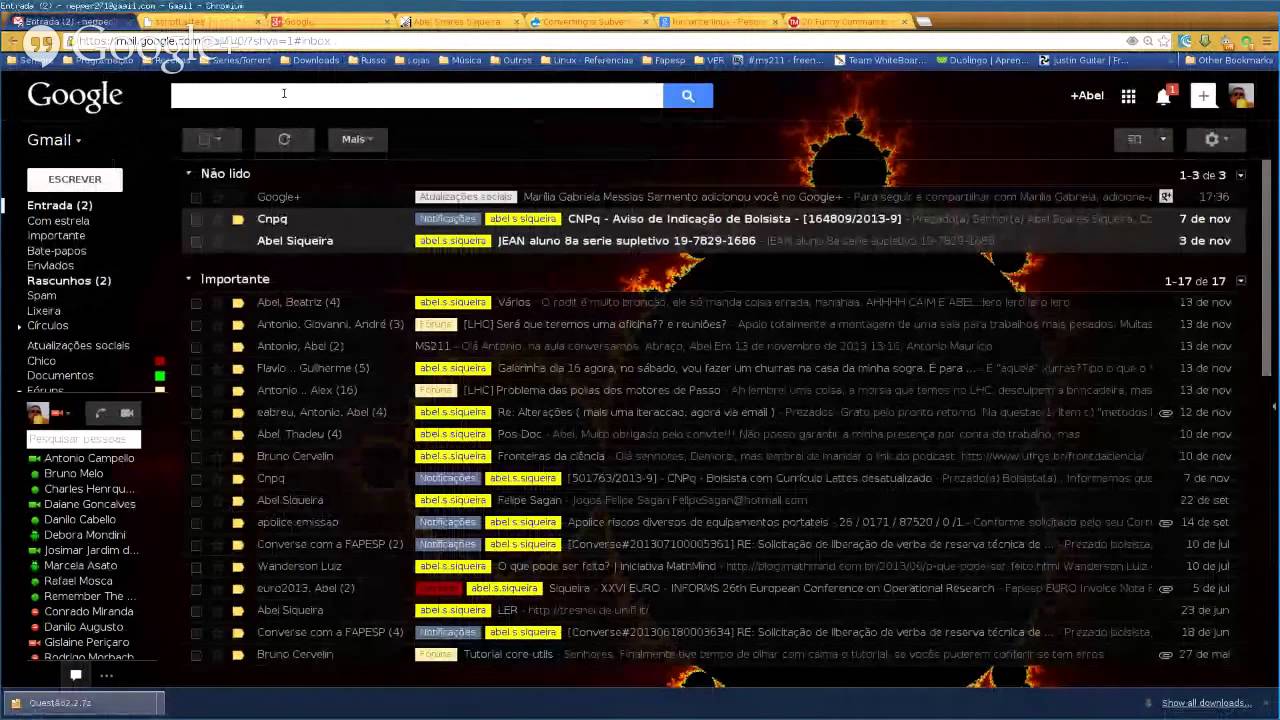Click Show all downloads link

tap(1206, 703)
